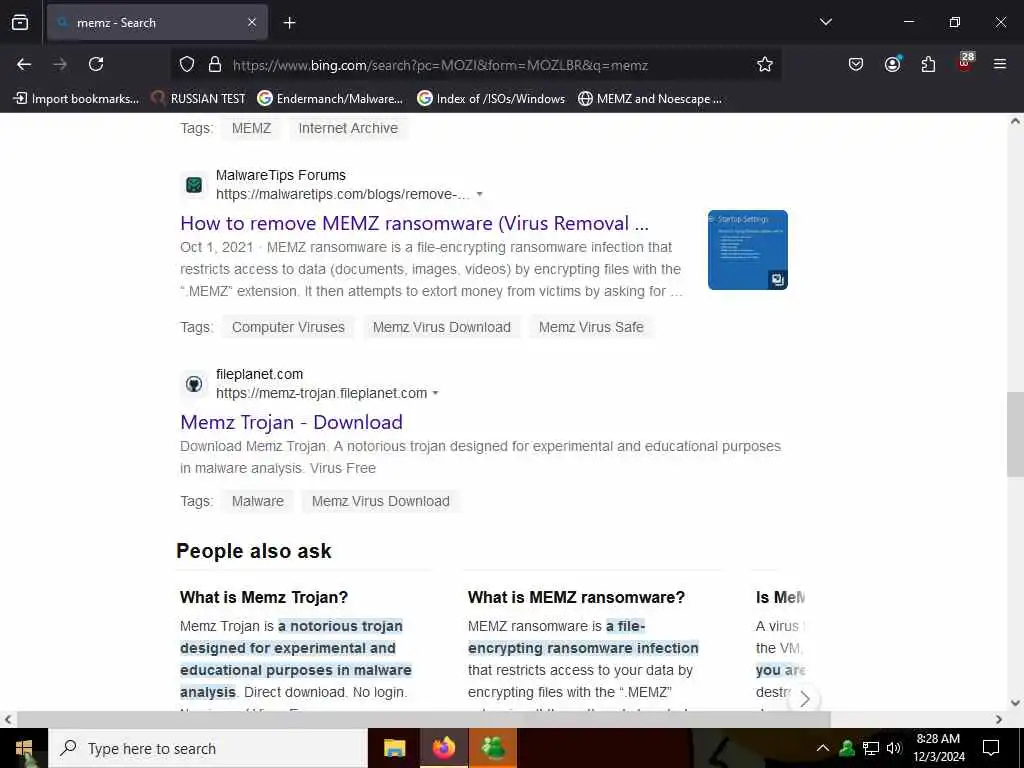Select the 'MEMZ' tag chip

tap(251, 128)
